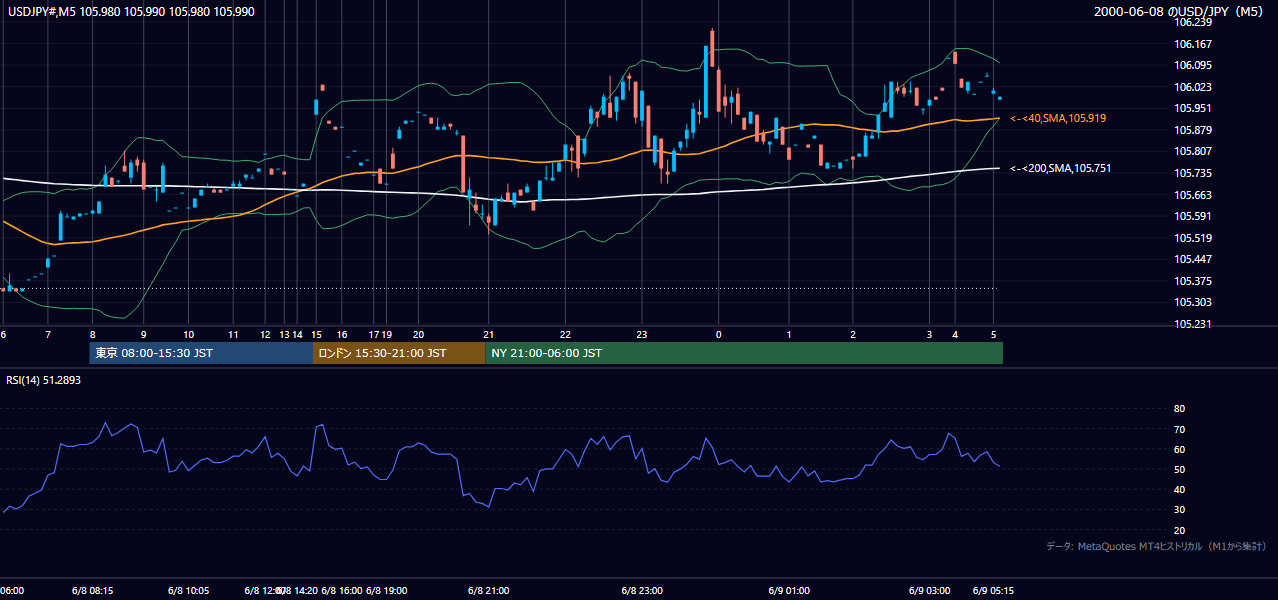This screenshot has height=600, width=1278.
Task: Click price axis value 105.303
Action: click(x=1193, y=302)
